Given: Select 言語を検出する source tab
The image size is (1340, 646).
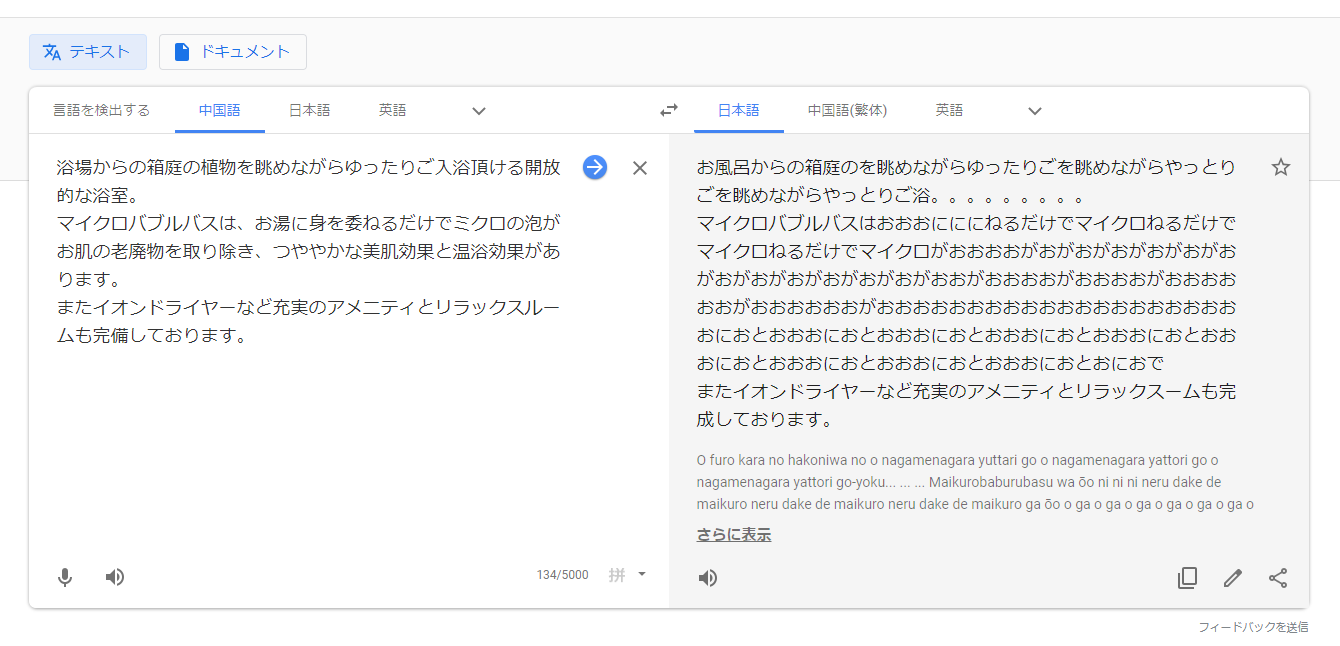Looking at the screenshot, I should (101, 110).
